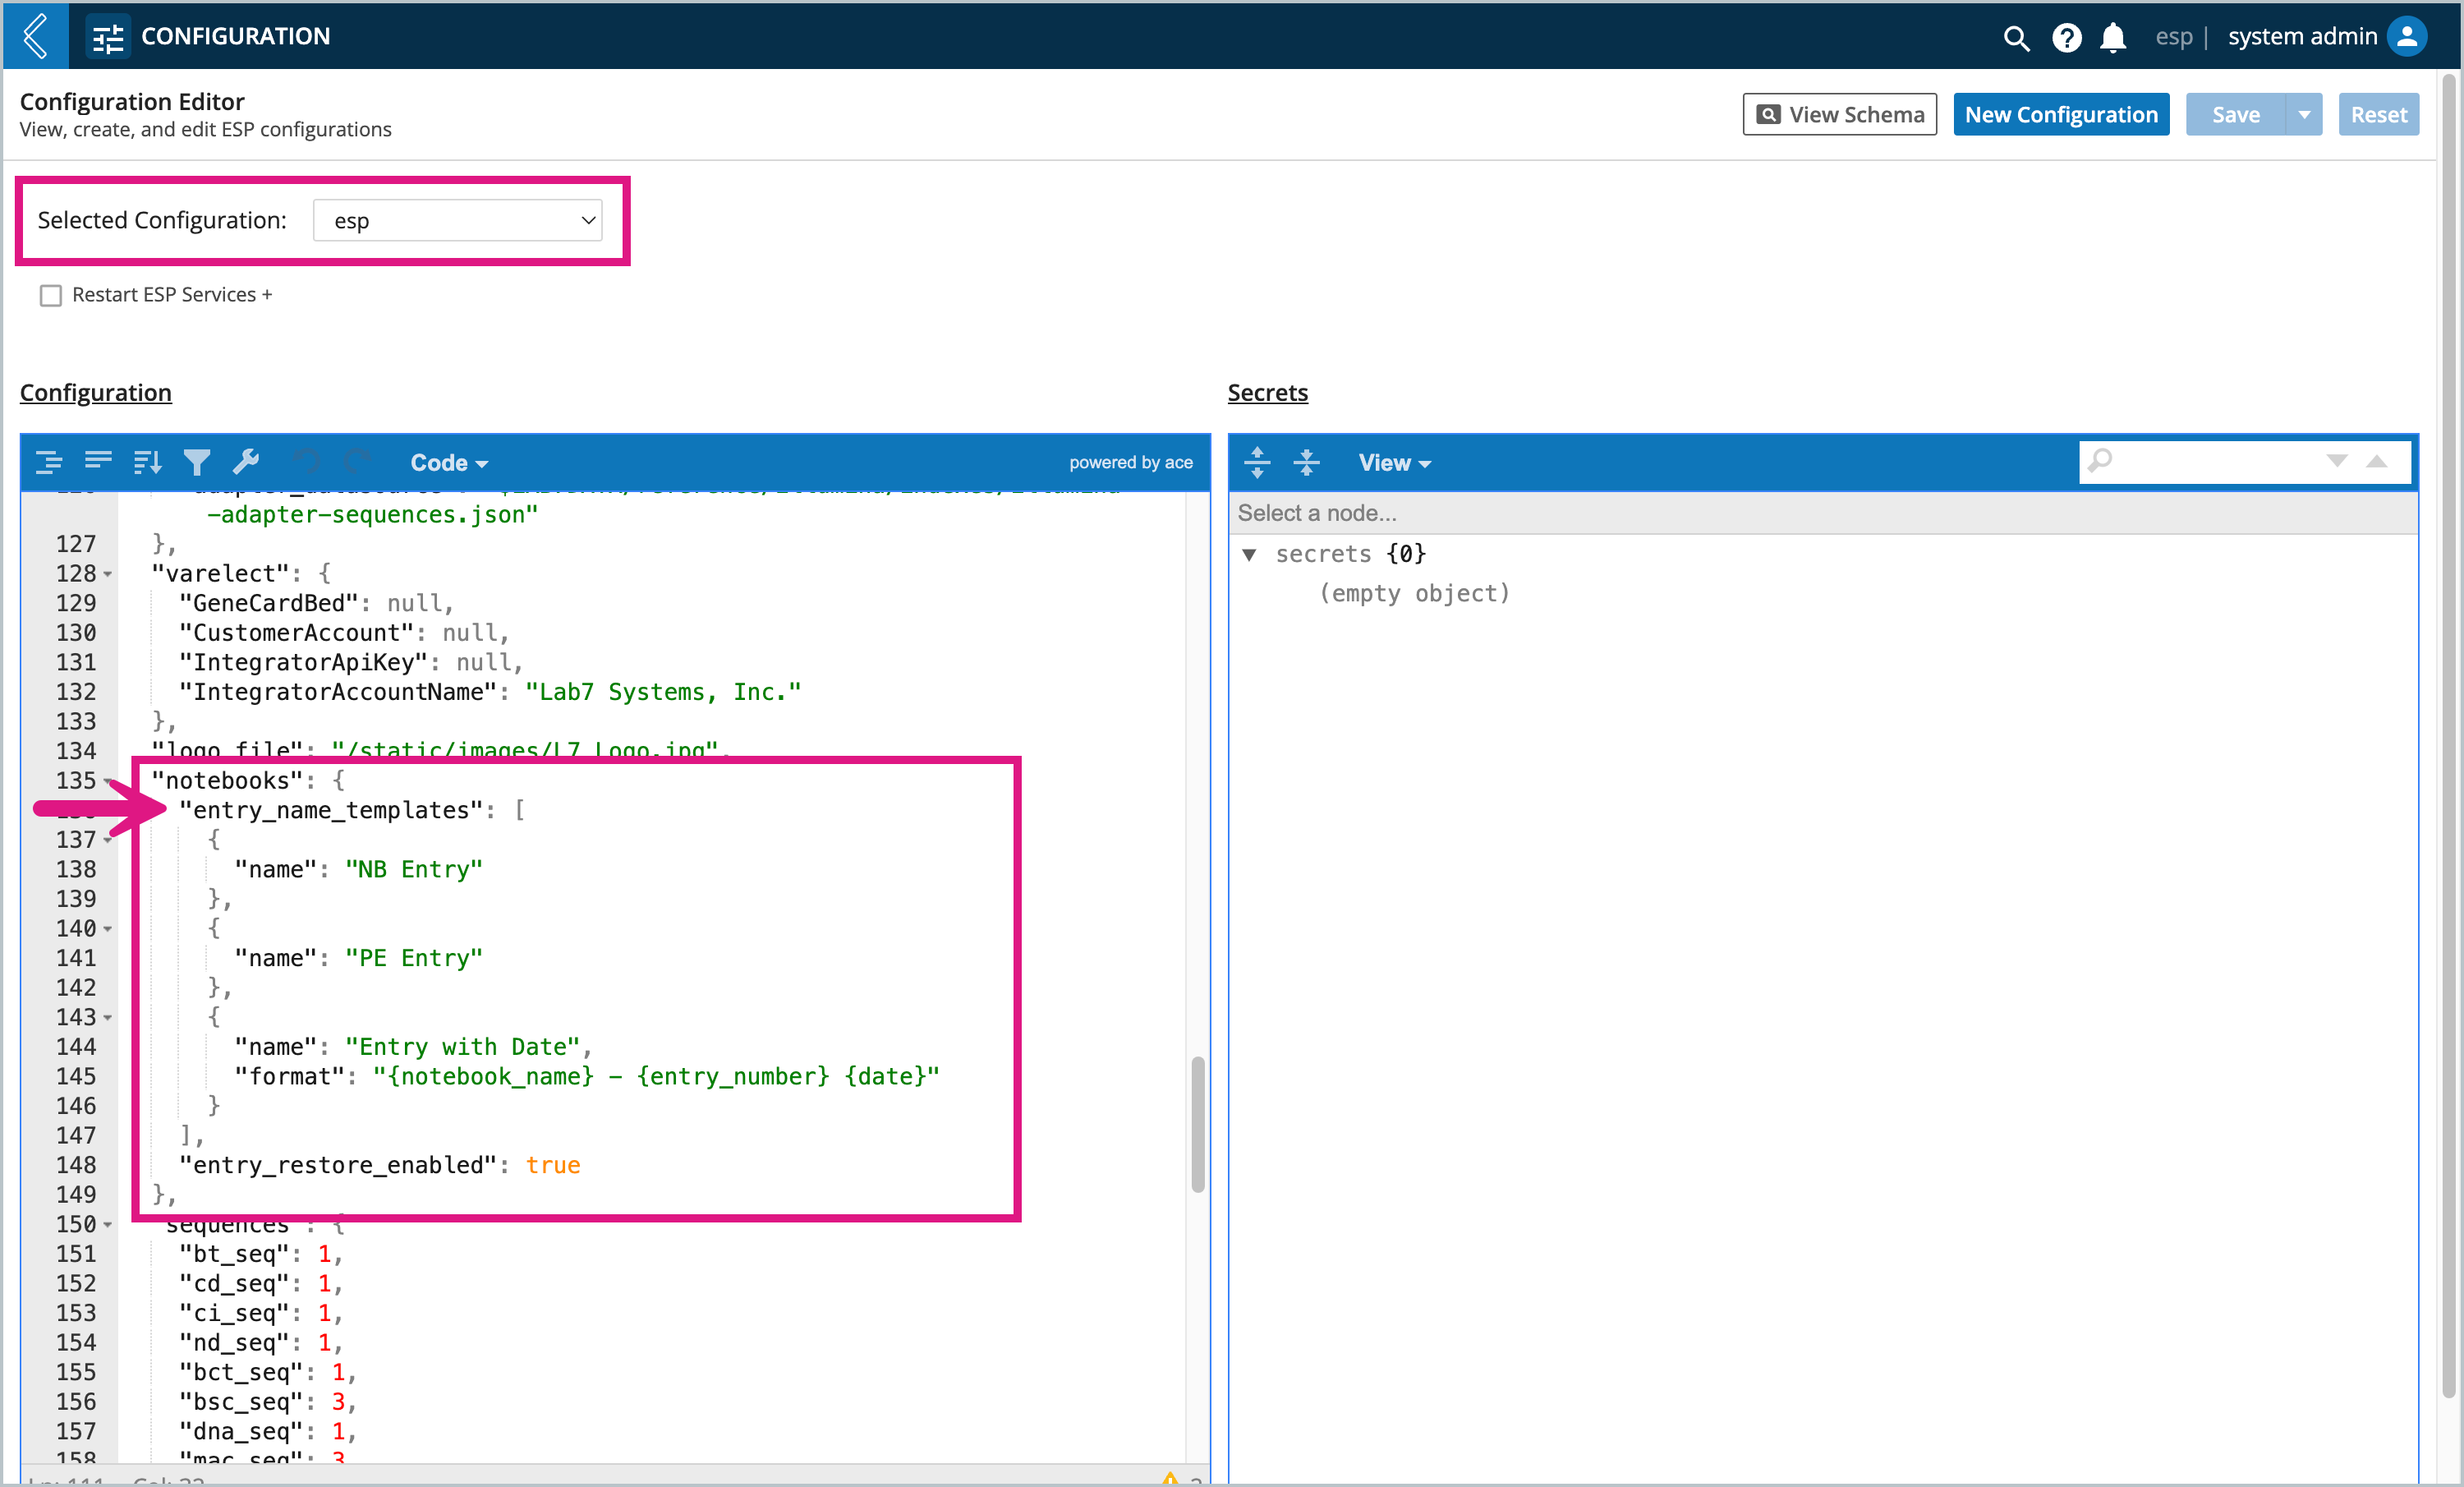Click the Reset button

point(2378,115)
